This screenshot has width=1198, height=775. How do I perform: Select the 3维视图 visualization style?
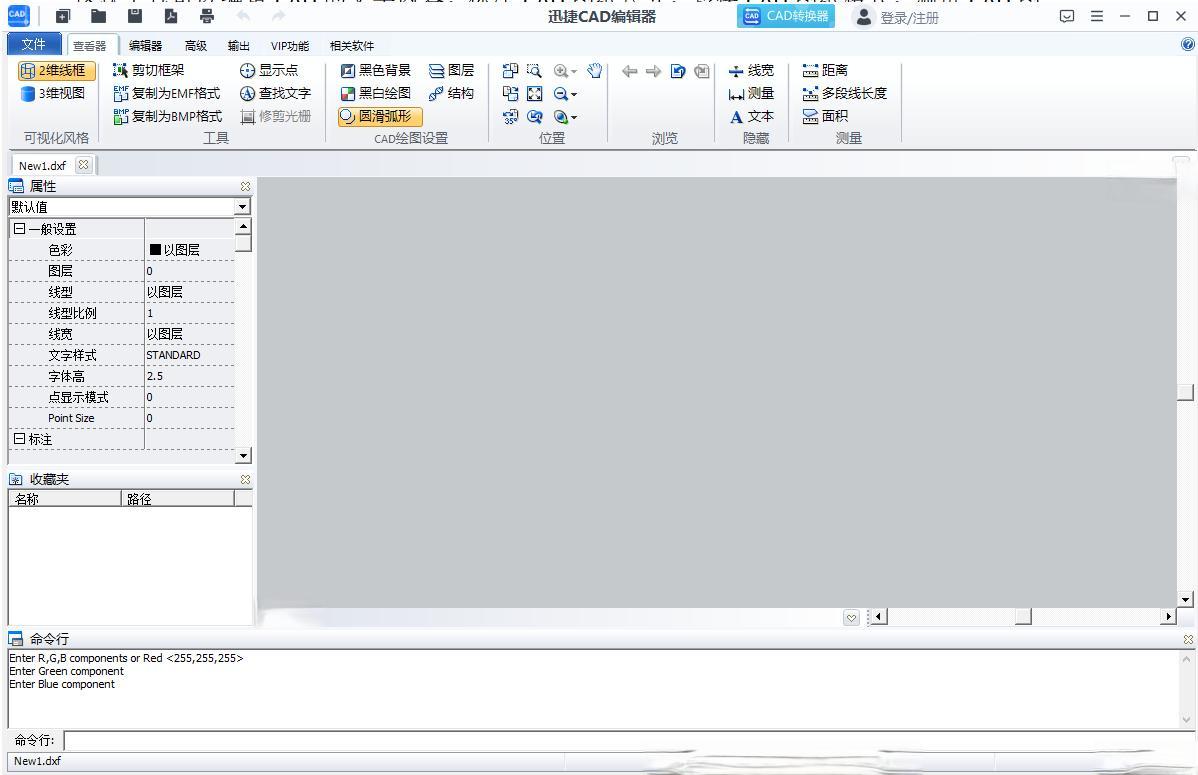coord(53,93)
